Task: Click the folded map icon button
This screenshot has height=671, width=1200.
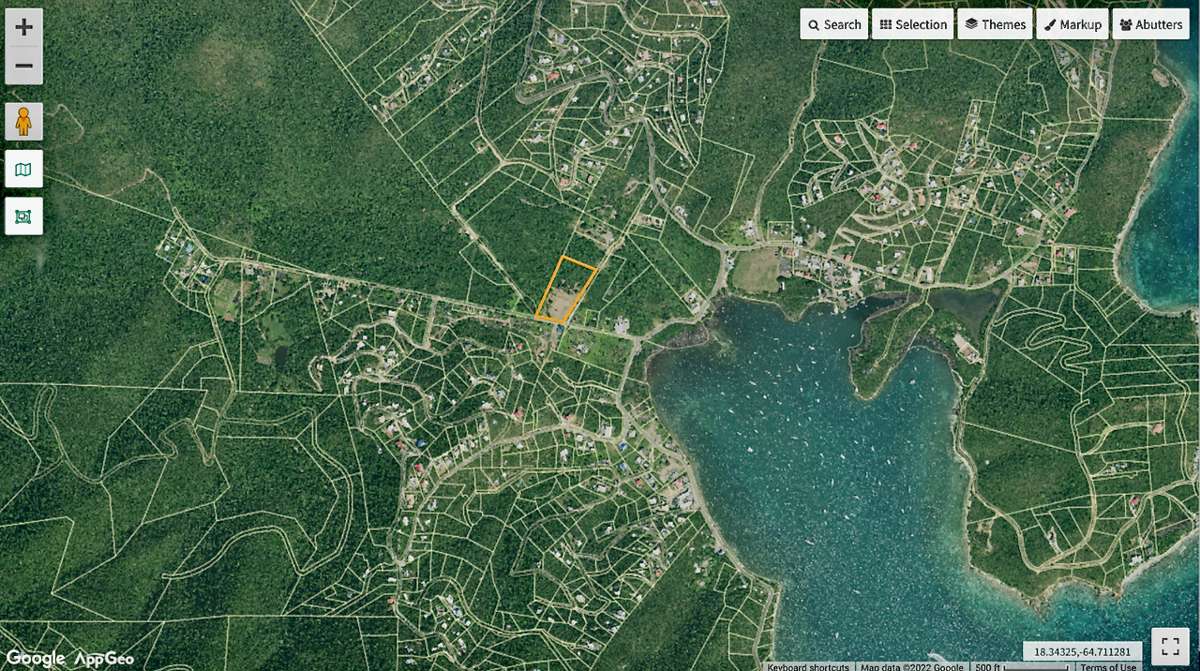Action: 24,169
